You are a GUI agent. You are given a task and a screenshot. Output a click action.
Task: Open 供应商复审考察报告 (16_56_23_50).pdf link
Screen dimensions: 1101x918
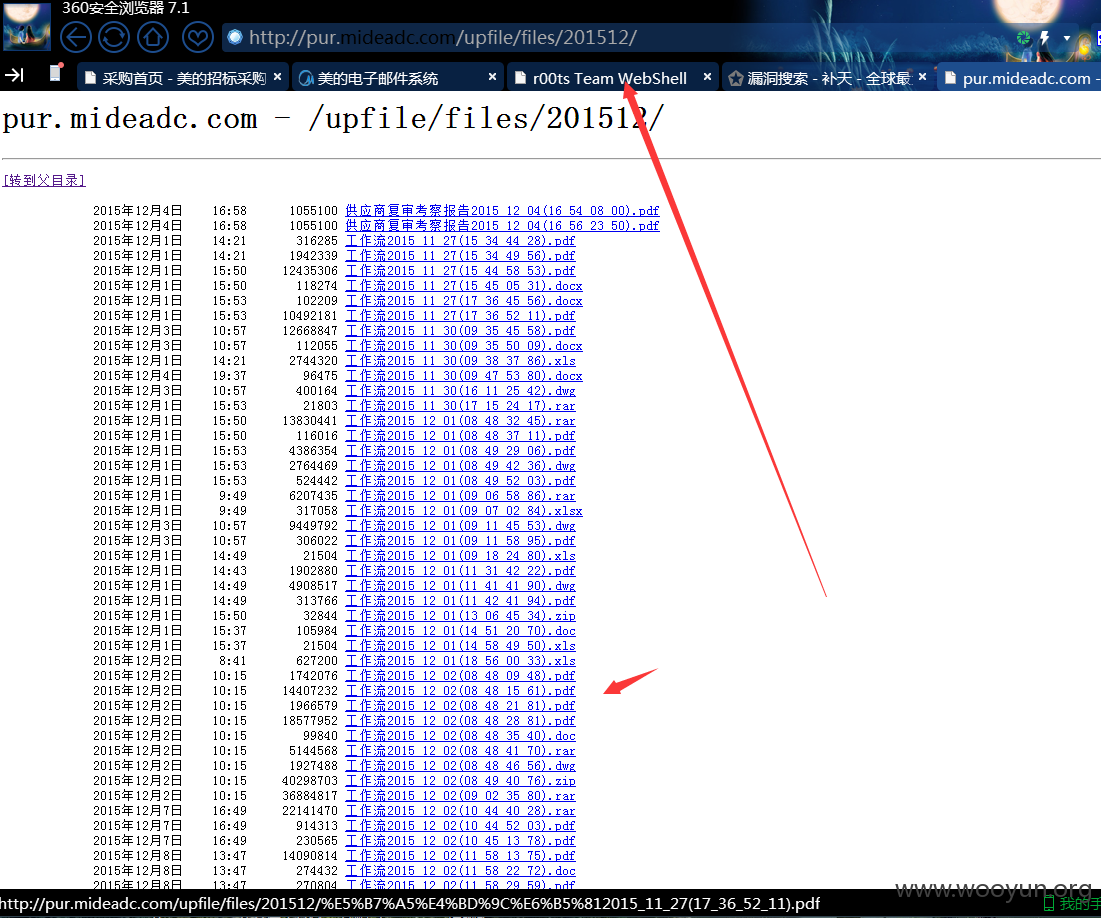tap(502, 225)
